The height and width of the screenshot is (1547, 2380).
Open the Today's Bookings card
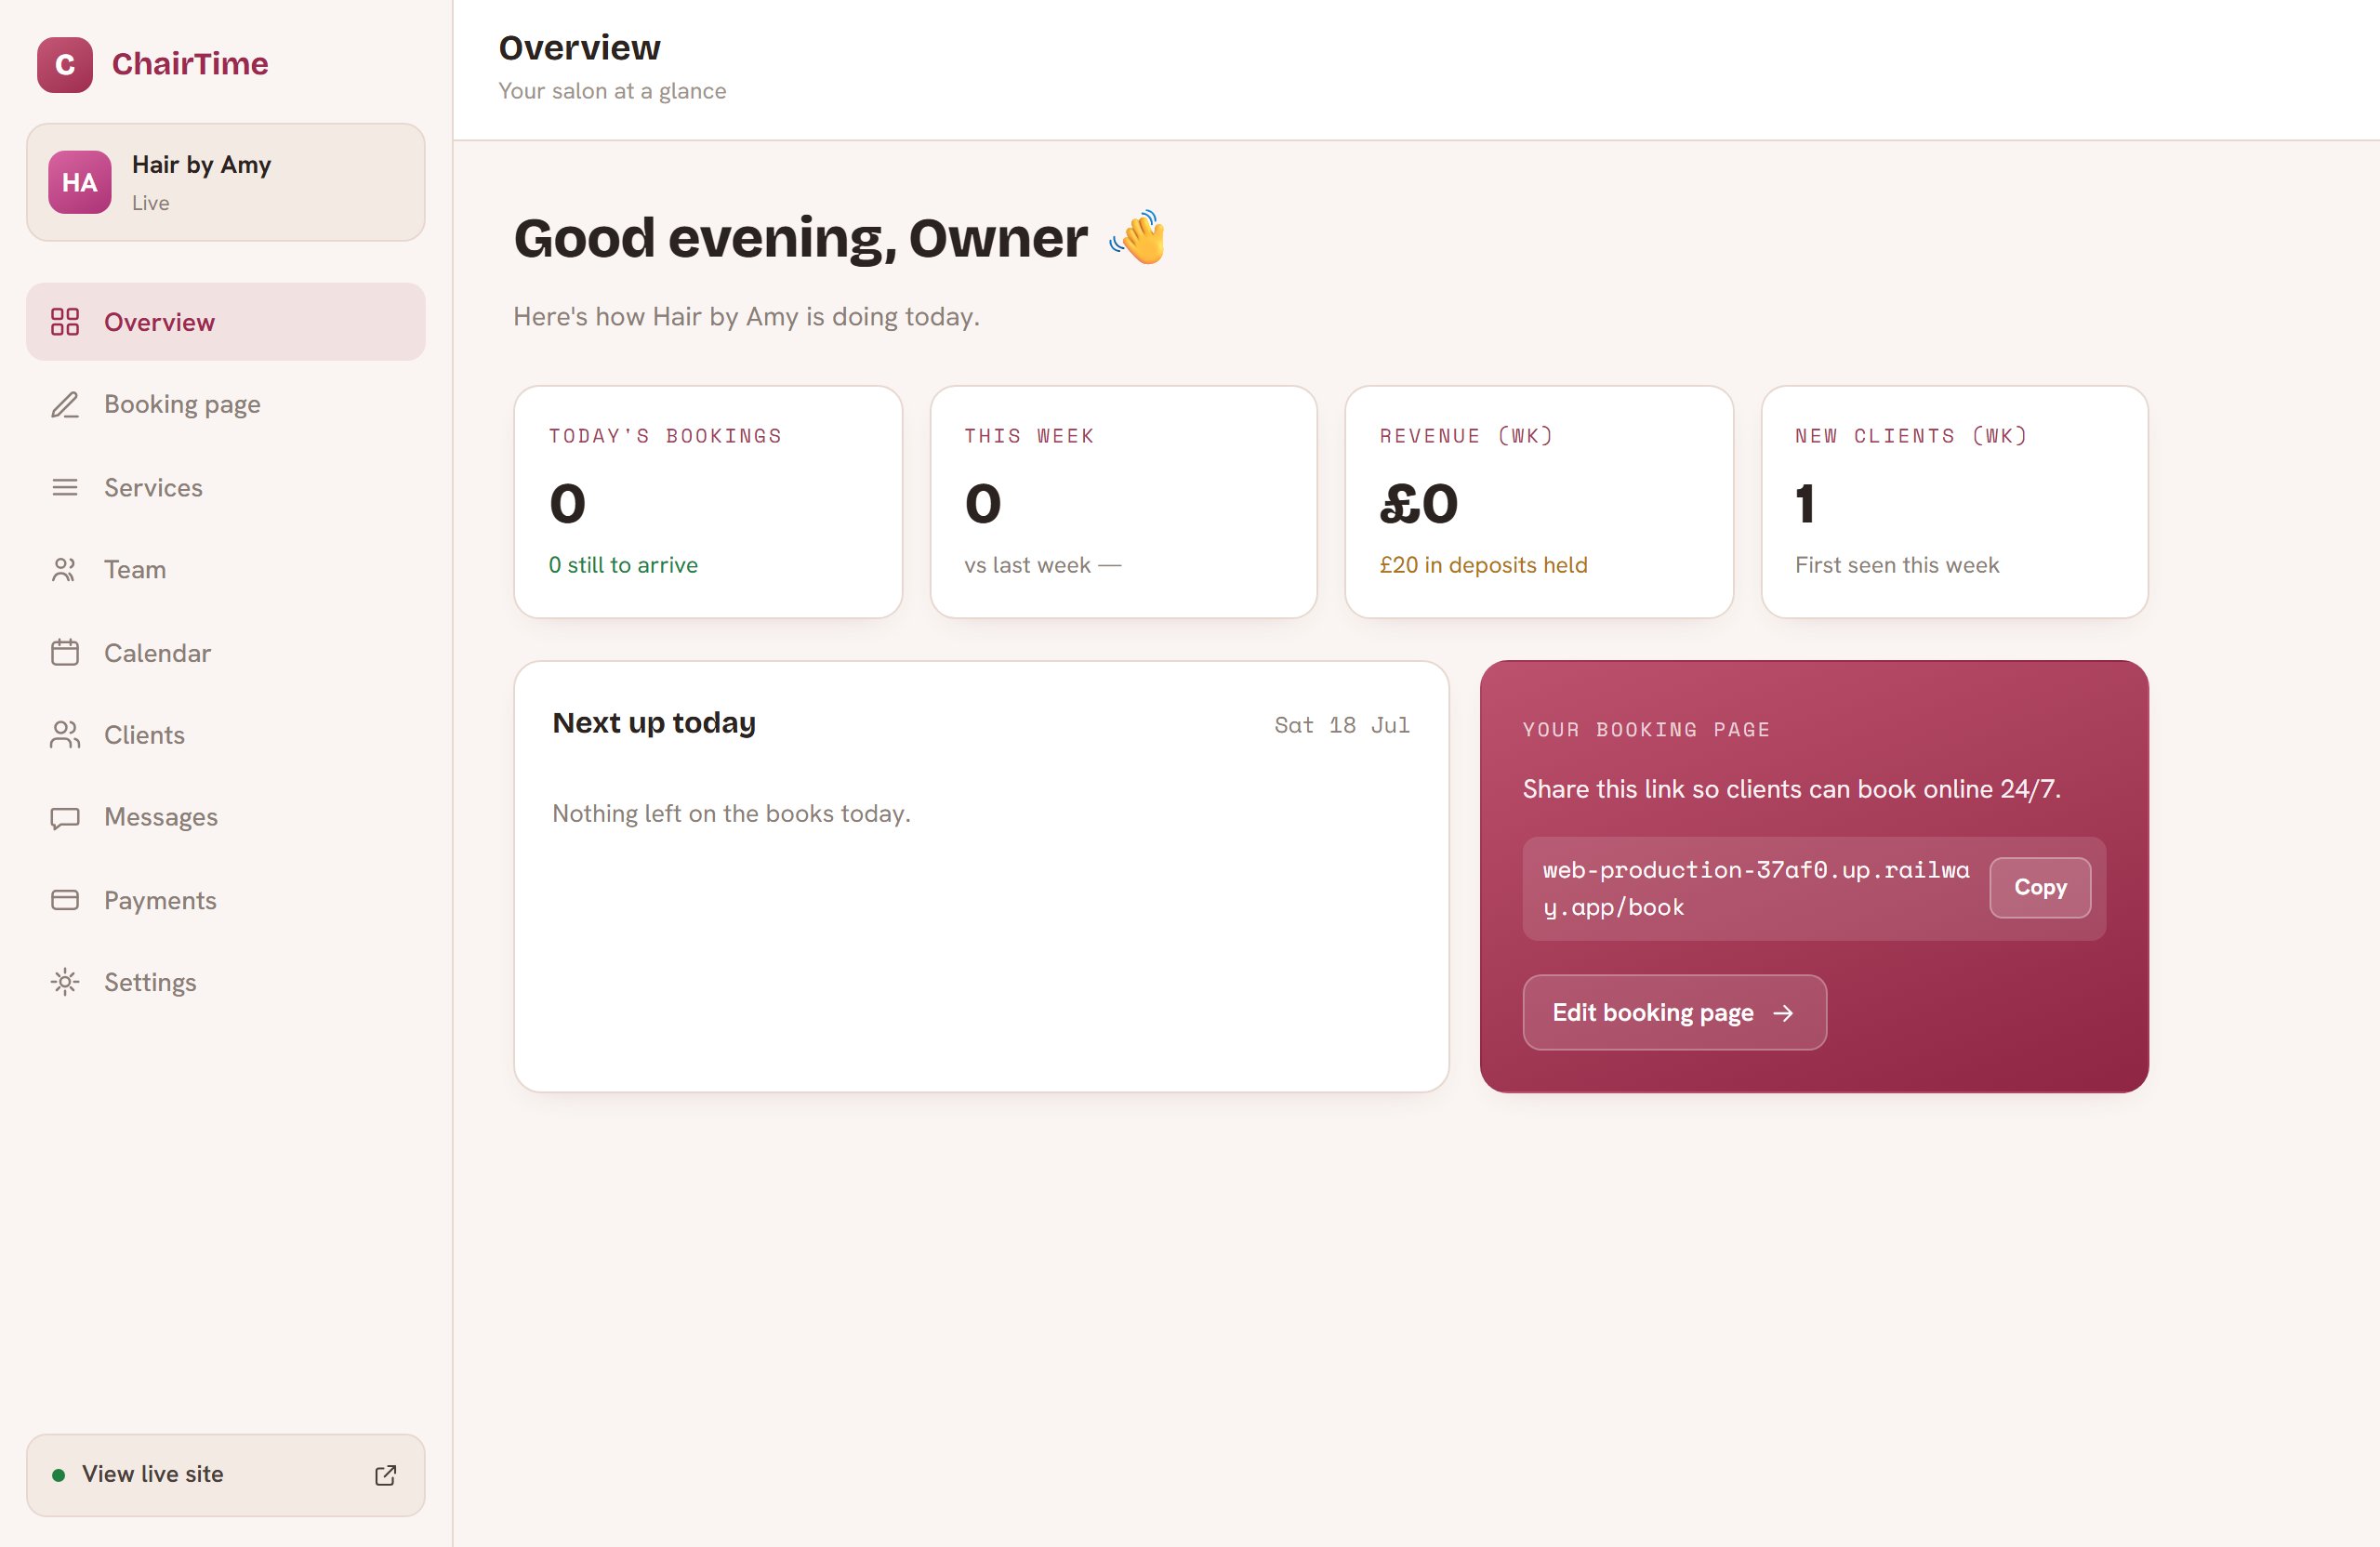point(708,502)
